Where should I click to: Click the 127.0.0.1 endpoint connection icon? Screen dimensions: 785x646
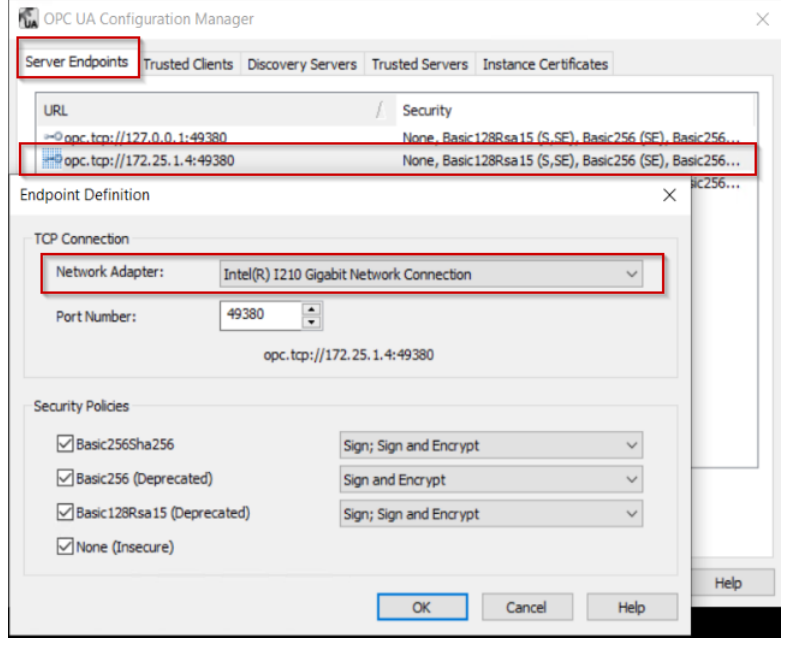pos(53,138)
